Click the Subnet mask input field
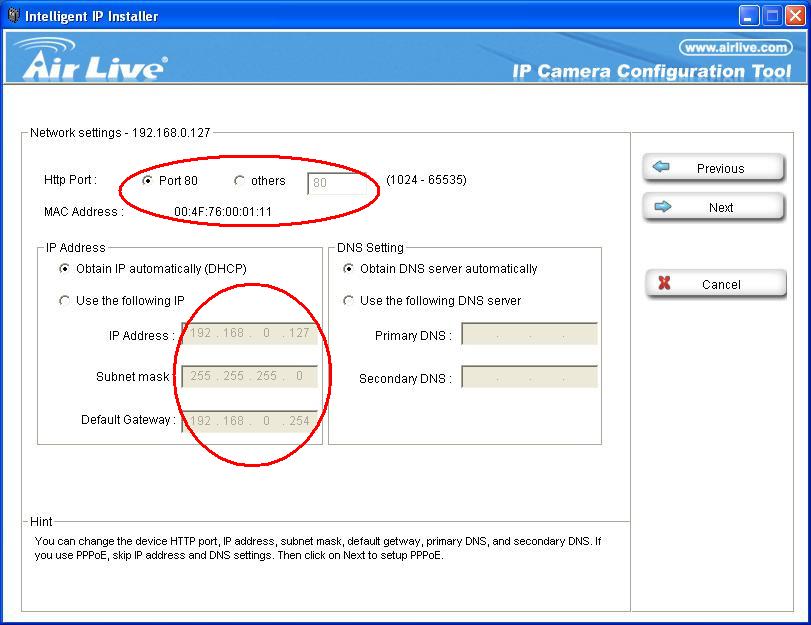The image size is (811, 625). click(249, 377)
